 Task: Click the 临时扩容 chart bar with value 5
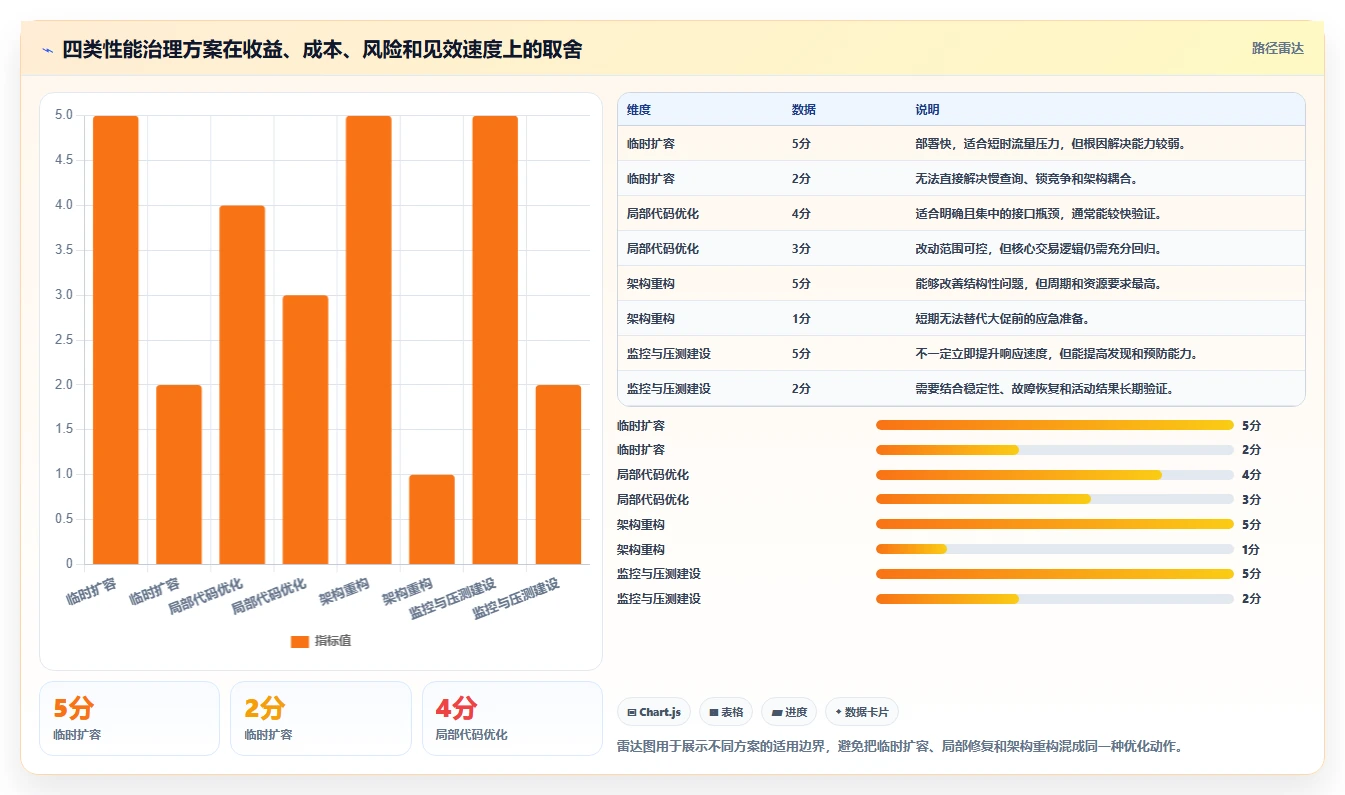[x=116, y=340]
